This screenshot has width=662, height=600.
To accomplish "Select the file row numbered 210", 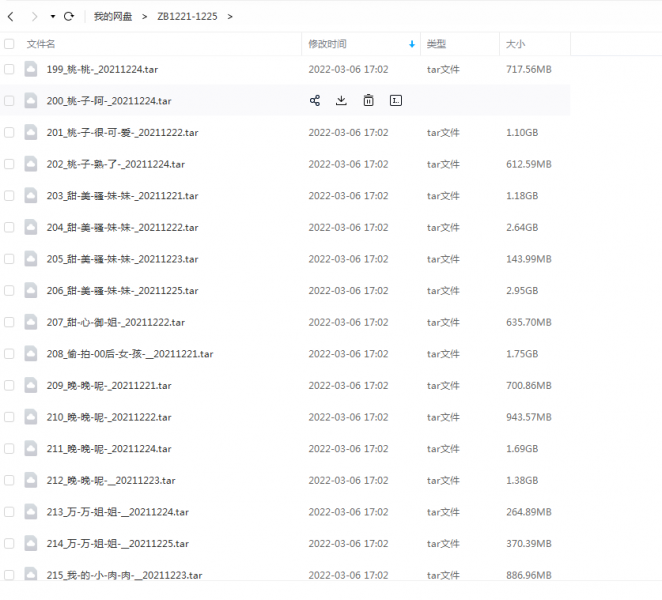I will (x=109, y=417).
